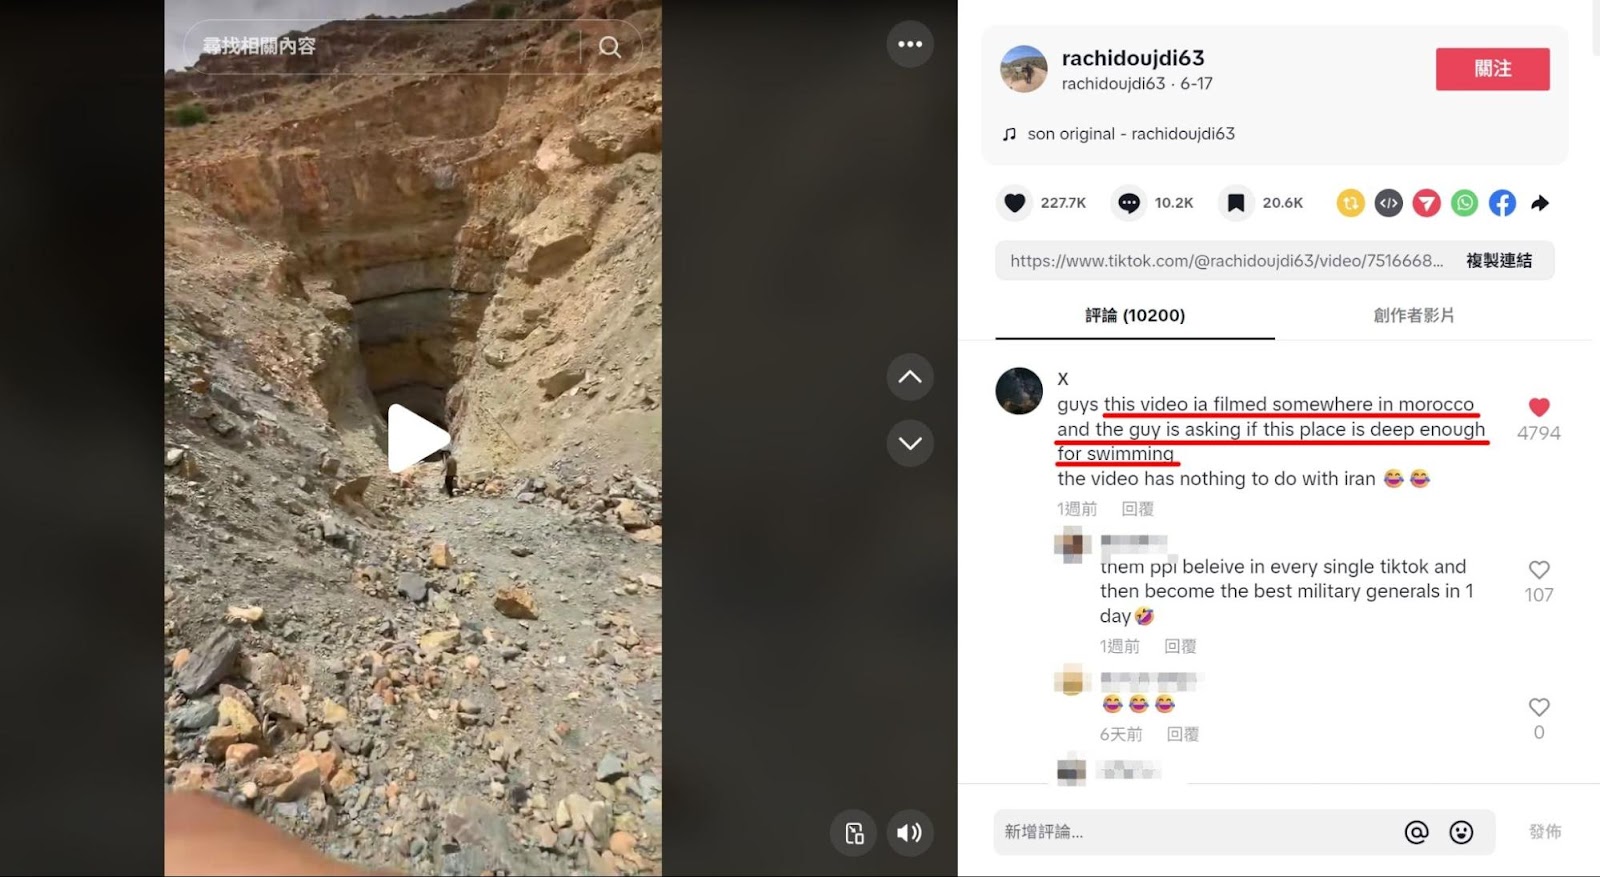Like the video with heart icon
The height and width of the screenshot is (877, 1600).
(1015, 203)
